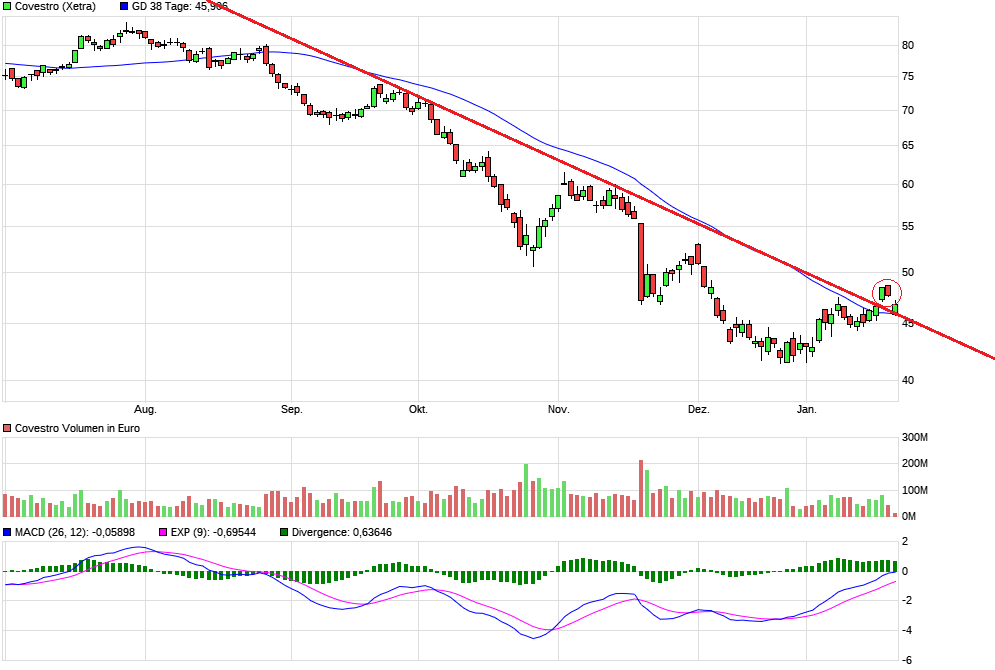The image size is (995, 670).
Task: Click the -2 MACD axis label
Action: pyautogui.click(x=906, y=600)
